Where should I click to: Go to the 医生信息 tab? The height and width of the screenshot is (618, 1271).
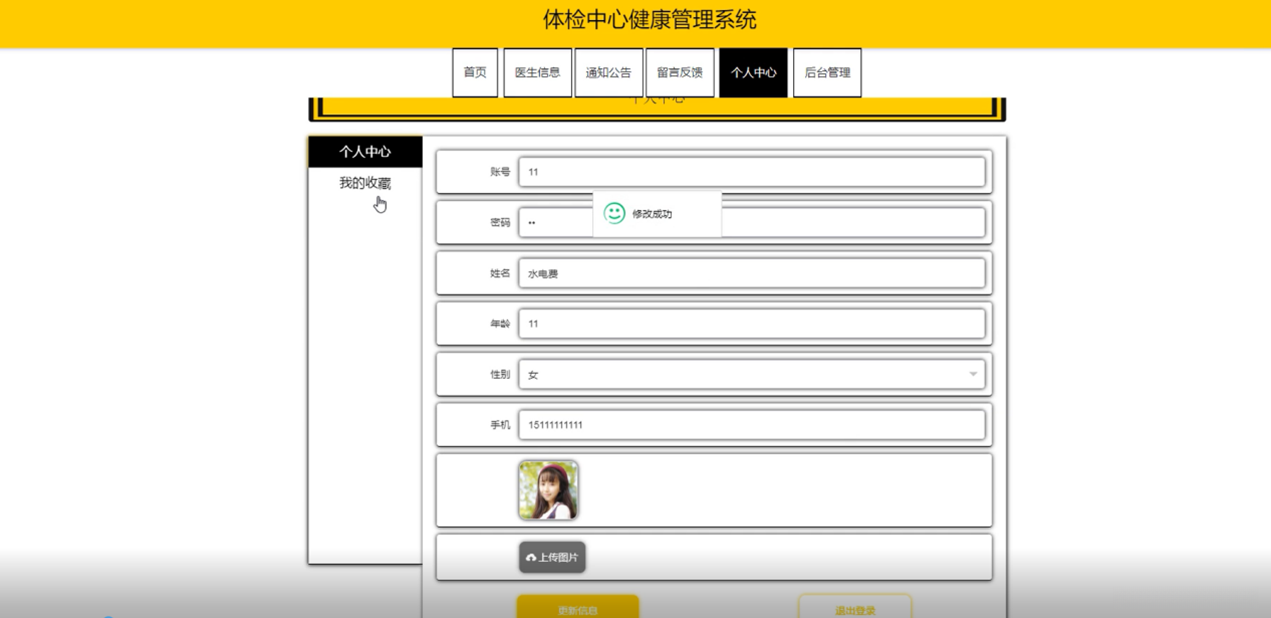tap(538, 73)
